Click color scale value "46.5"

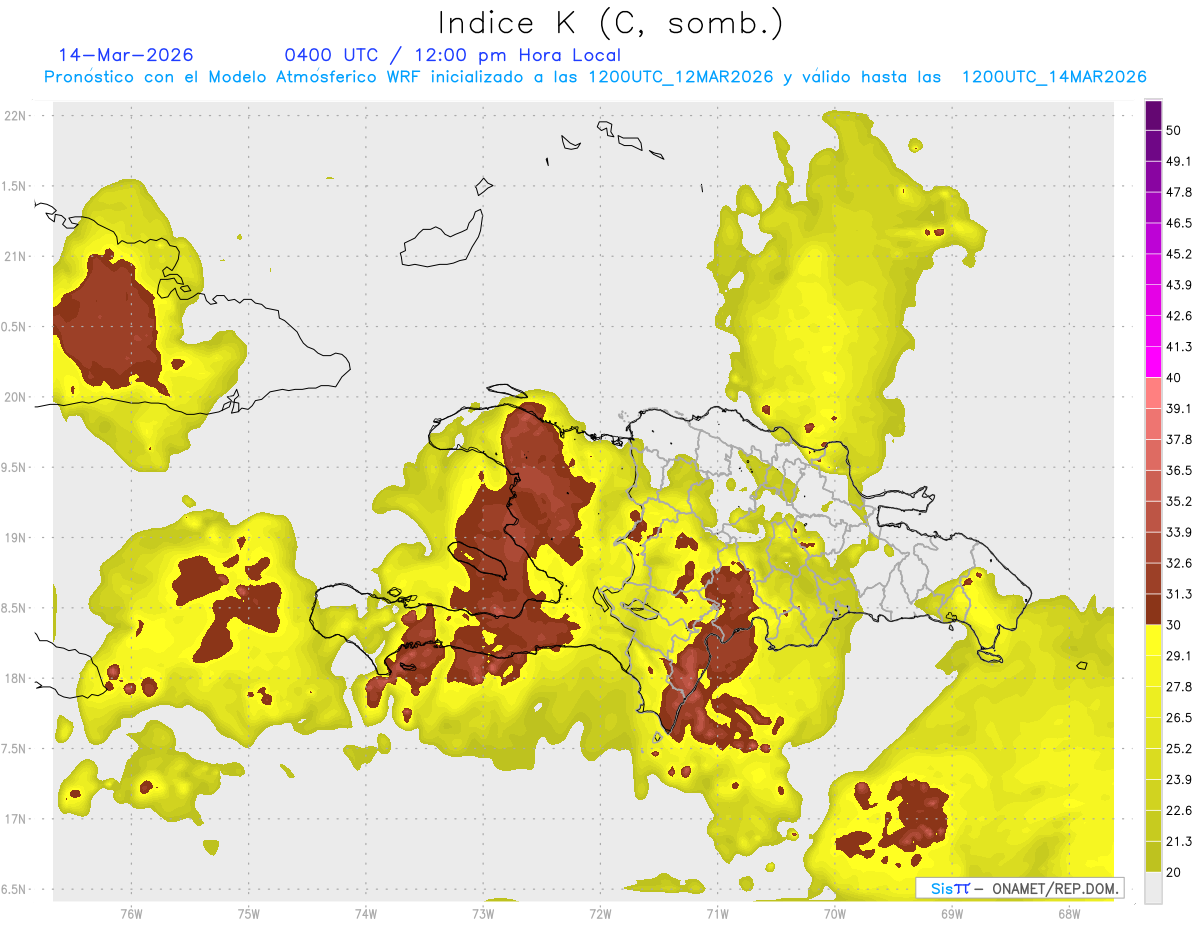(x=1179, y=223)
